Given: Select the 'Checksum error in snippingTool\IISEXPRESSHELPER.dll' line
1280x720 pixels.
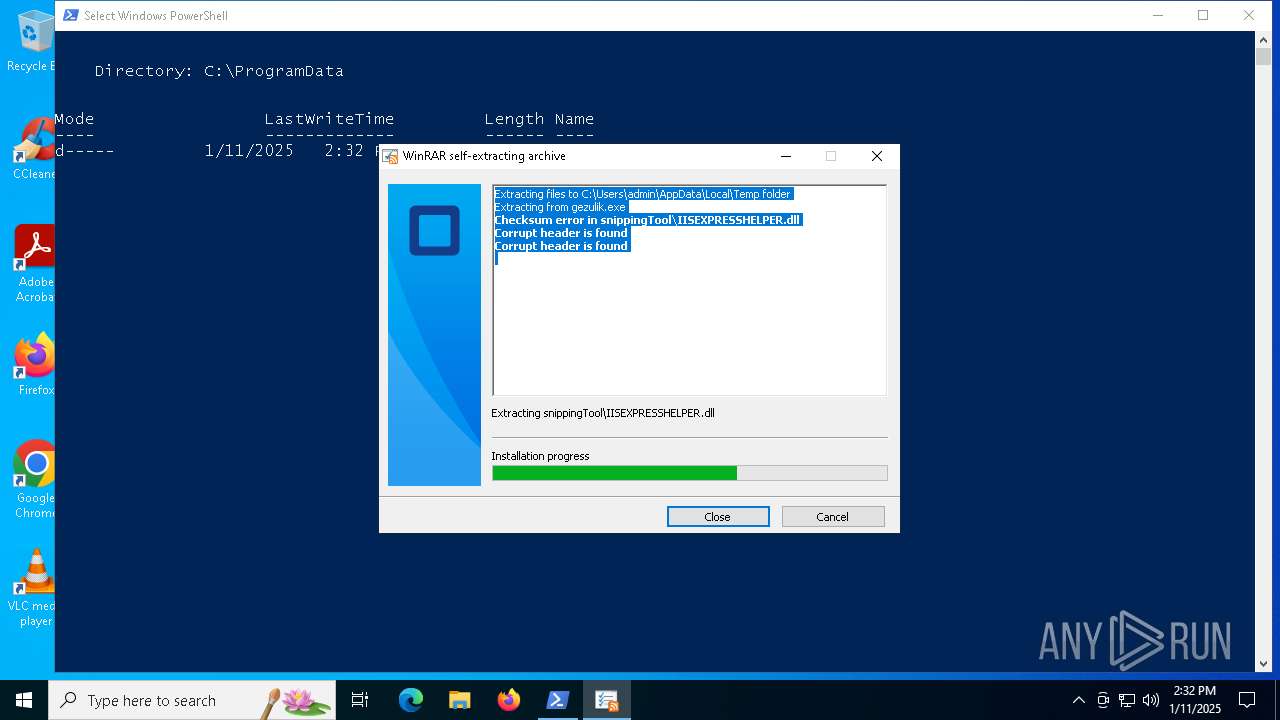Looking at the screenshot, I should click(648, 220).
